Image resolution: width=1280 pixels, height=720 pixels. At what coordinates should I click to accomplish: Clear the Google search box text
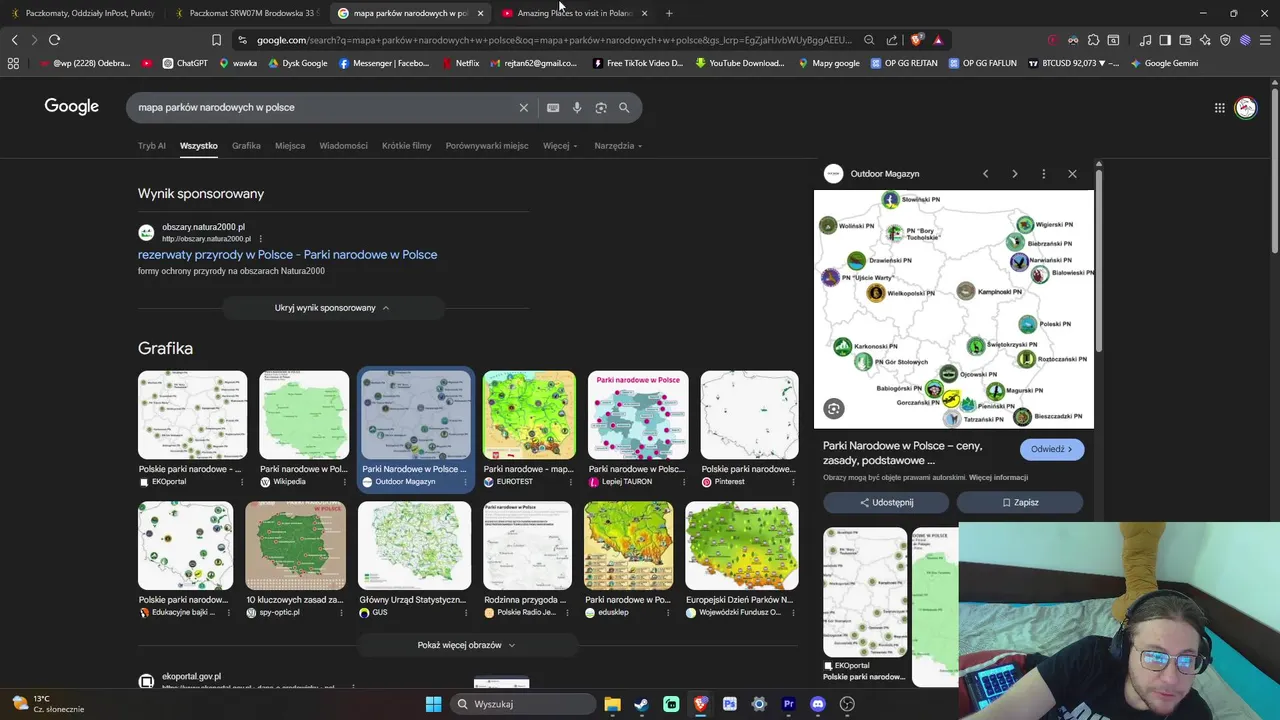523,108
